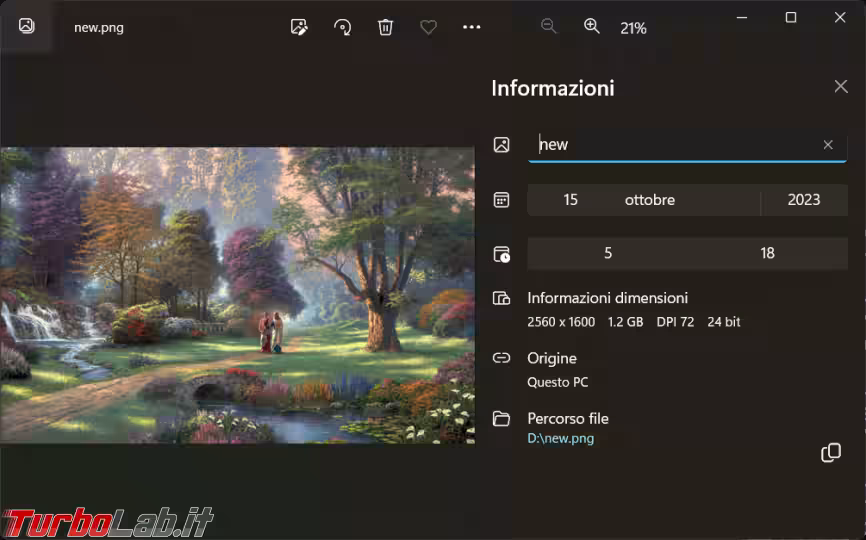Close the Informazioni panel
The height and width of the screenshot is (540, 866).
pos(841,86)
